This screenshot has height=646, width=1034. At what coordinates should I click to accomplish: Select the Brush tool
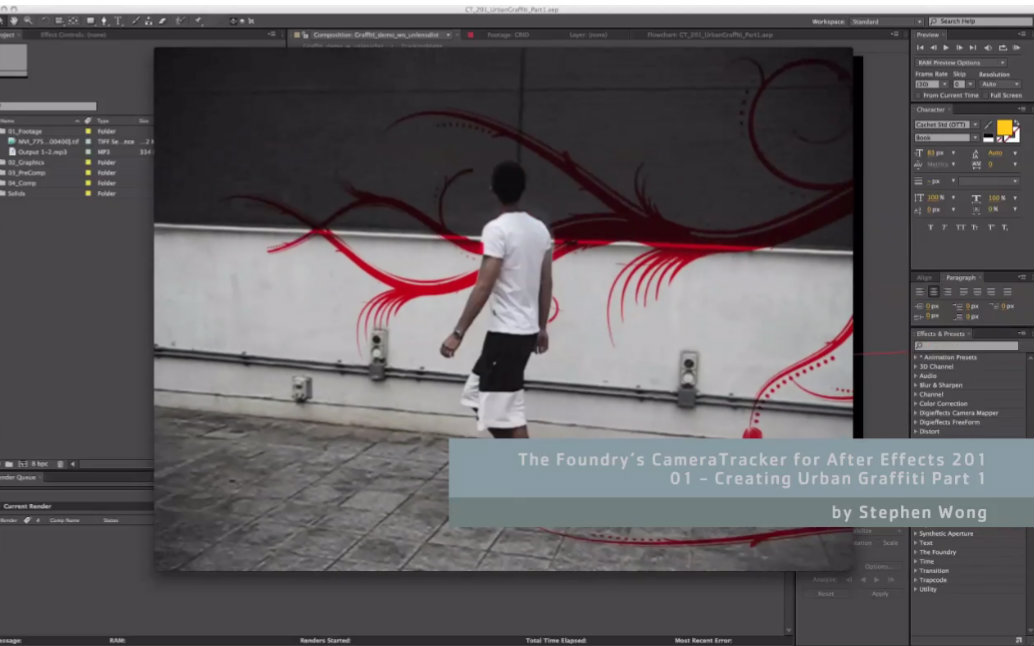pyautogui.click(x=134, y=19)
